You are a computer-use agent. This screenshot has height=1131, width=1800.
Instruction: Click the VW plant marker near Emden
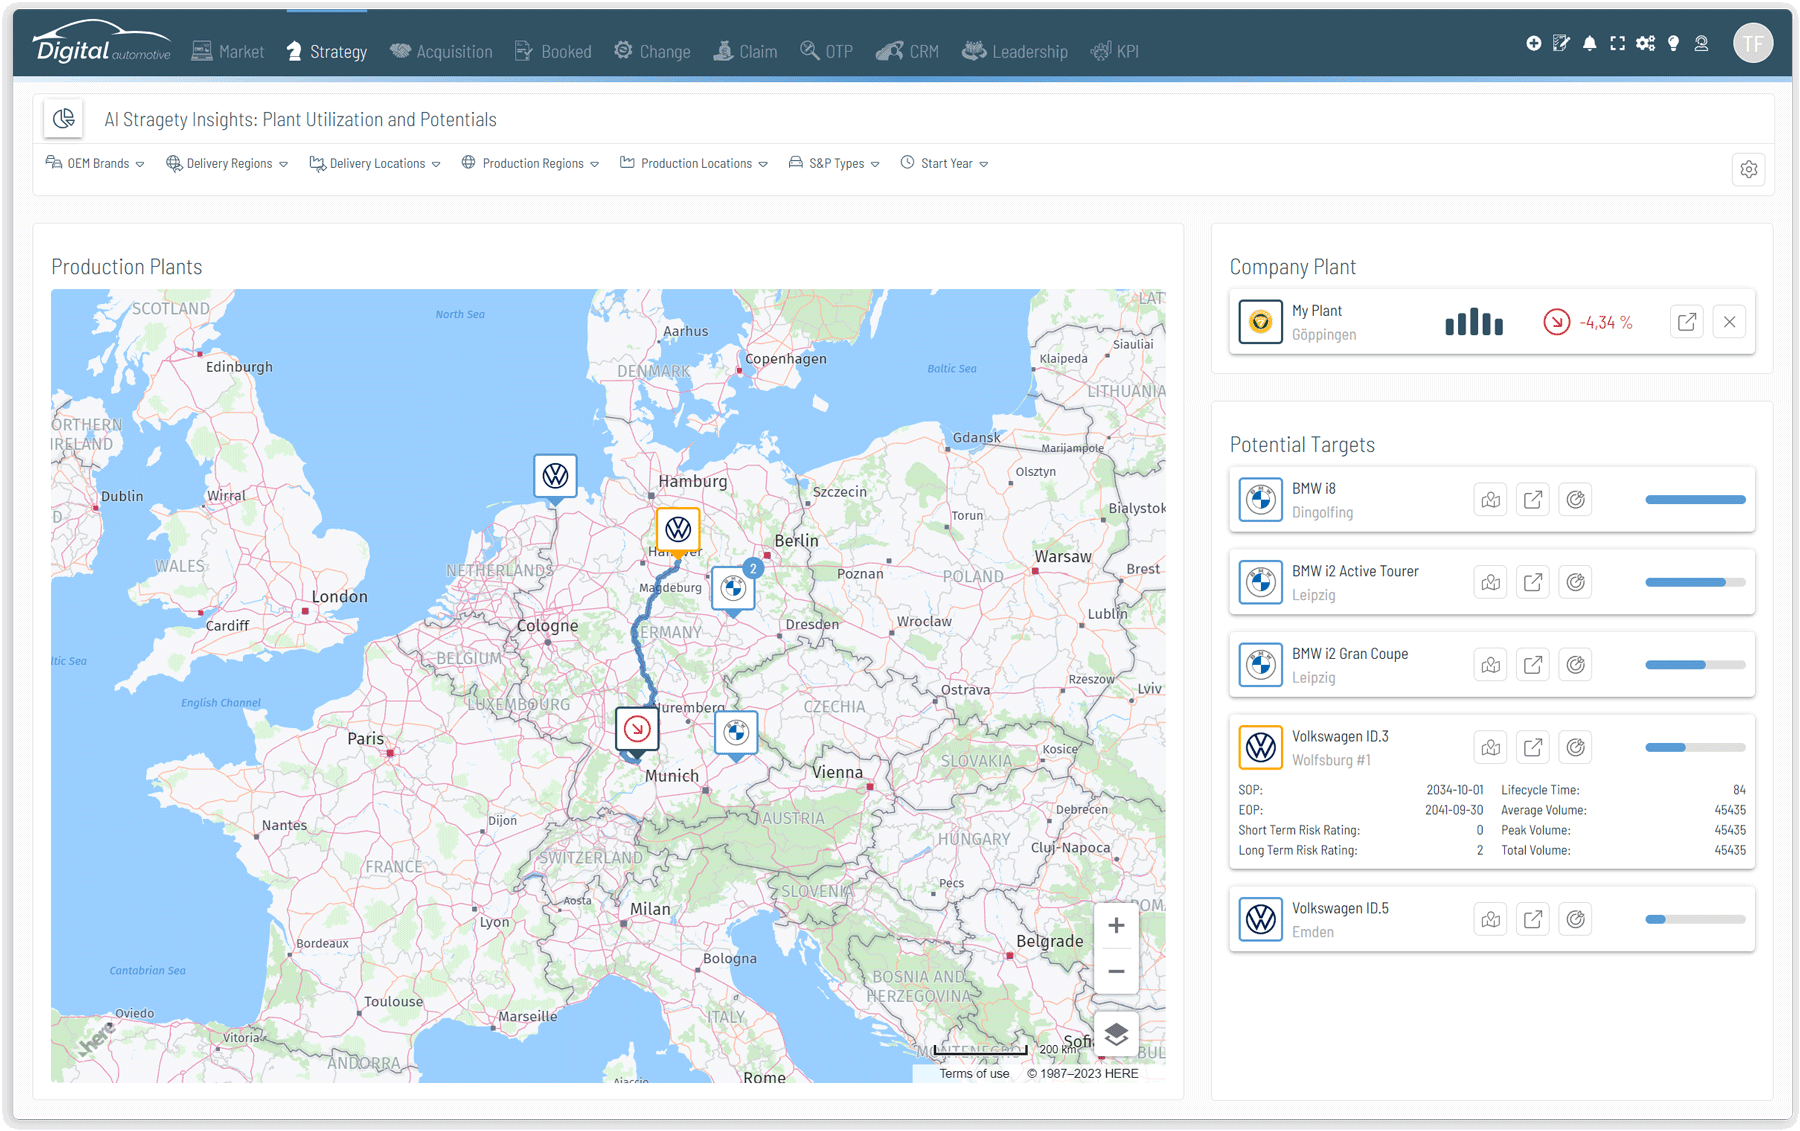coord(555,477)
